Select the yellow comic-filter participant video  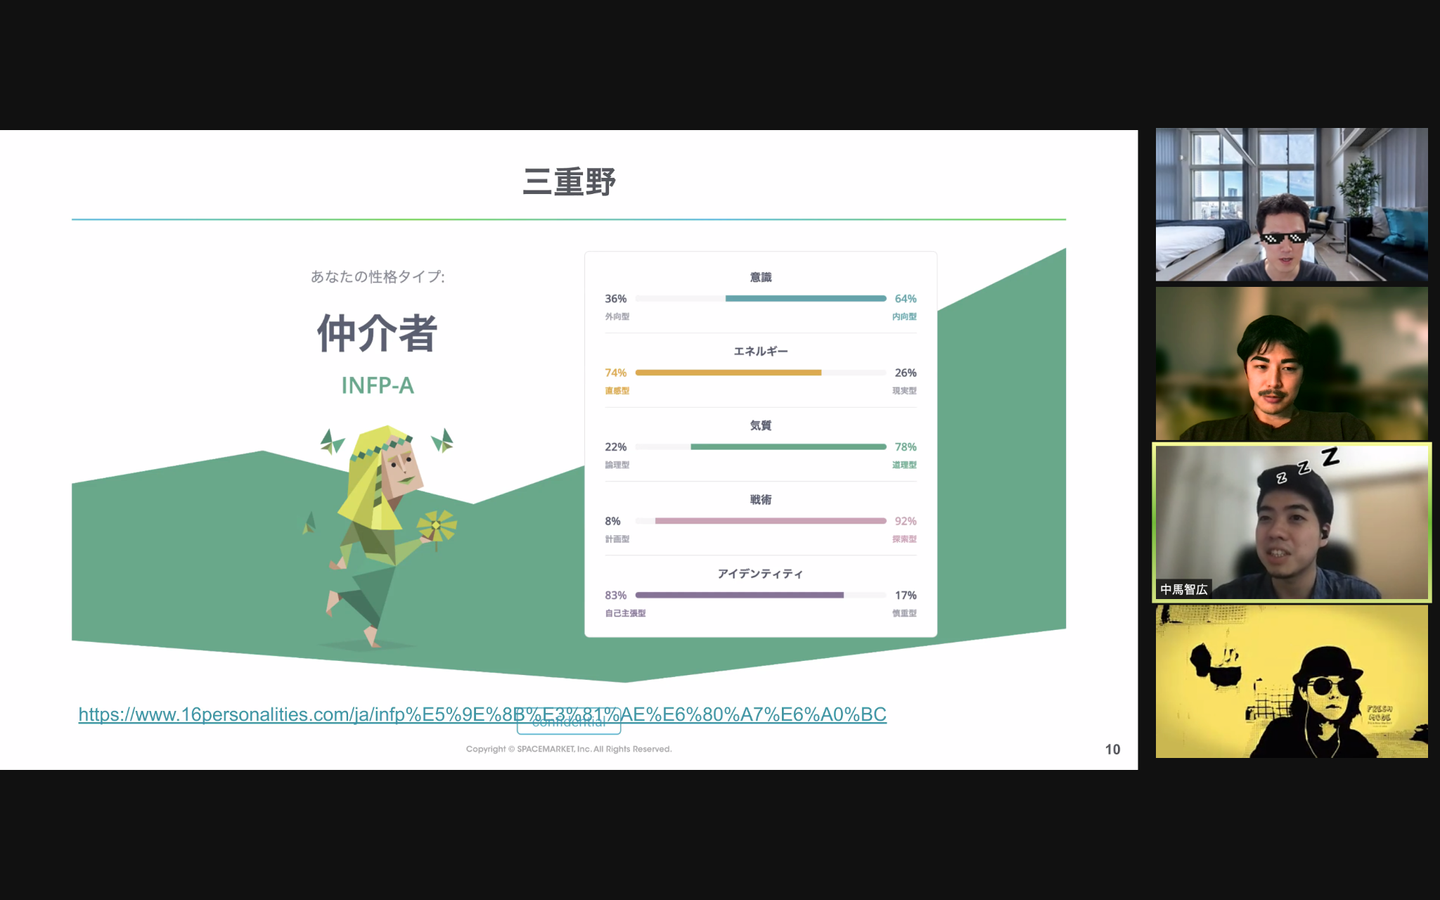pyautogui.click(x=1292, y=681)
